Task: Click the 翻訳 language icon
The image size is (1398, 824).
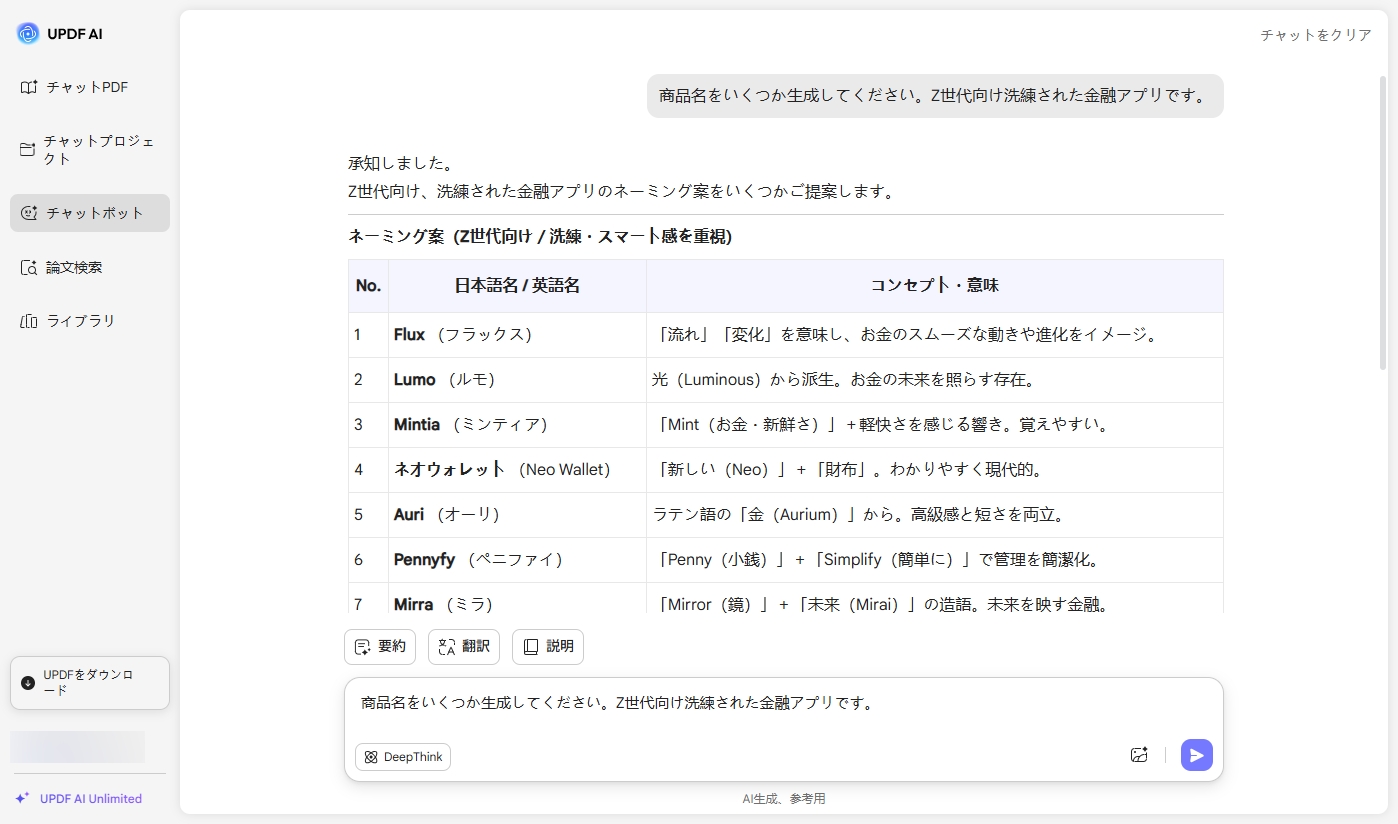Action: click(x=447, y=647)
